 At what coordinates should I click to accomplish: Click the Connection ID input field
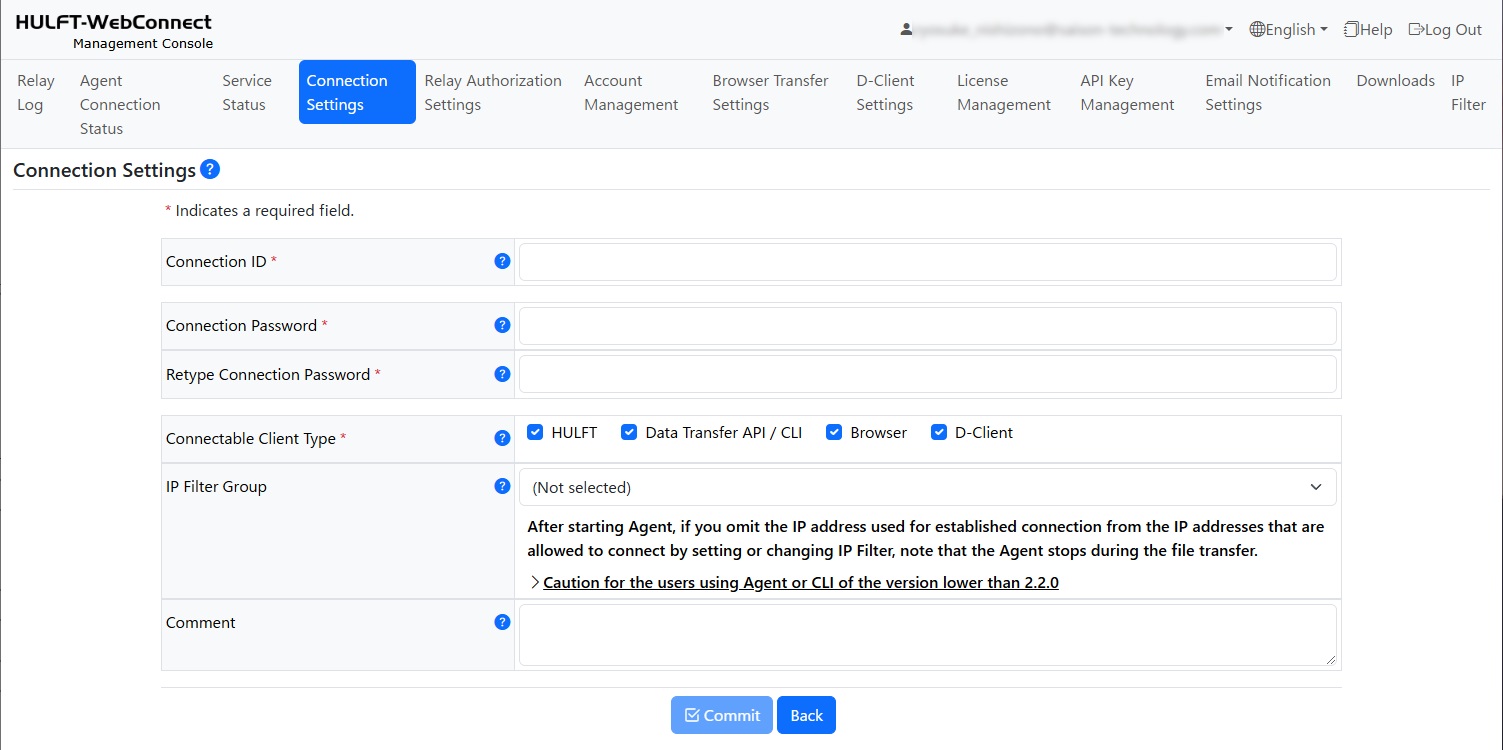(927, 262)
